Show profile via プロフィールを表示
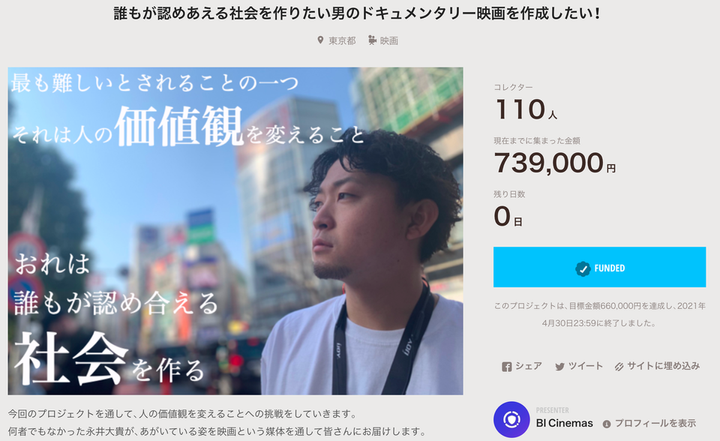Image resolution: width=720 pixels, height=441 pixels. [x=655, y=423]
